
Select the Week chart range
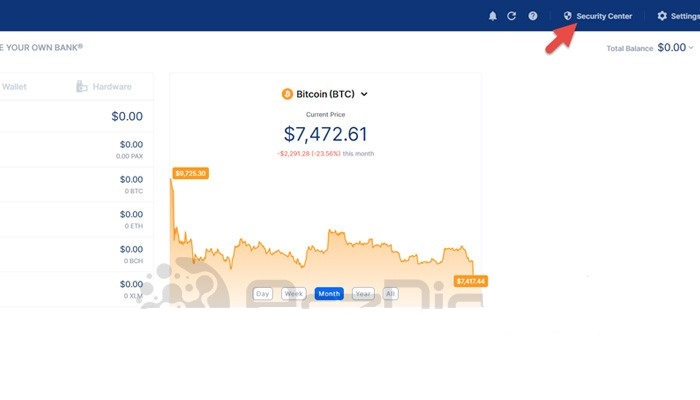pyautogui.click(x=293, y=294)
